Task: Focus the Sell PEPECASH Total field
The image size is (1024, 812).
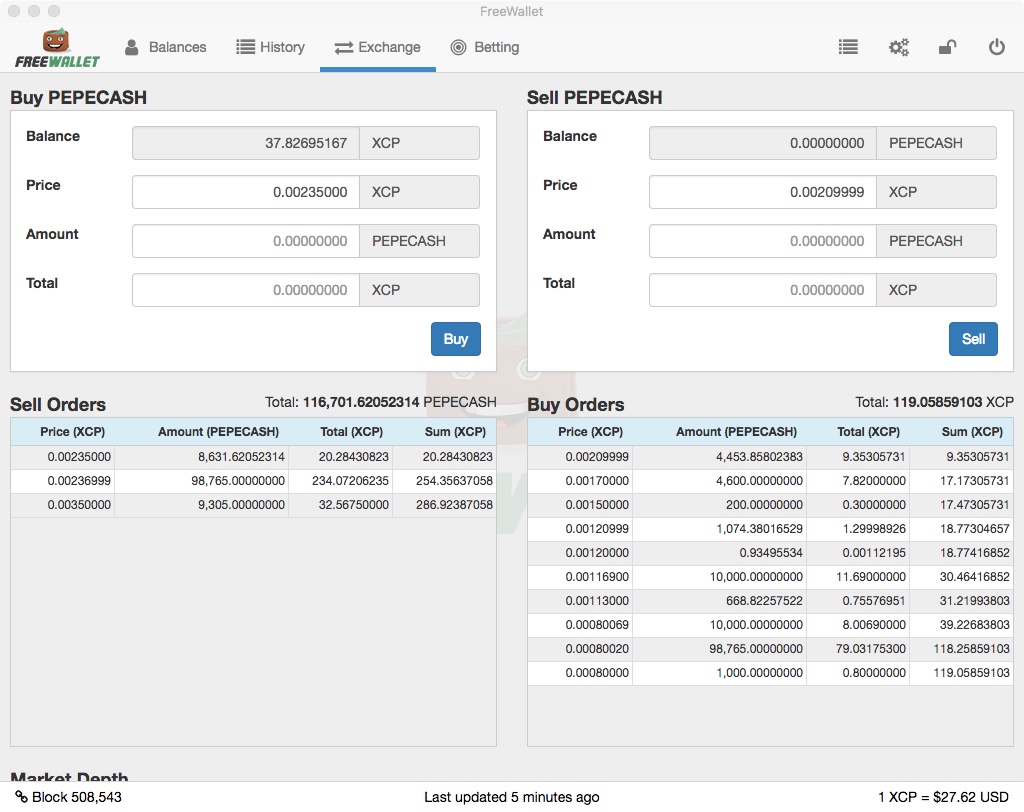Action: pyautogui.click(x=763, y=290)
